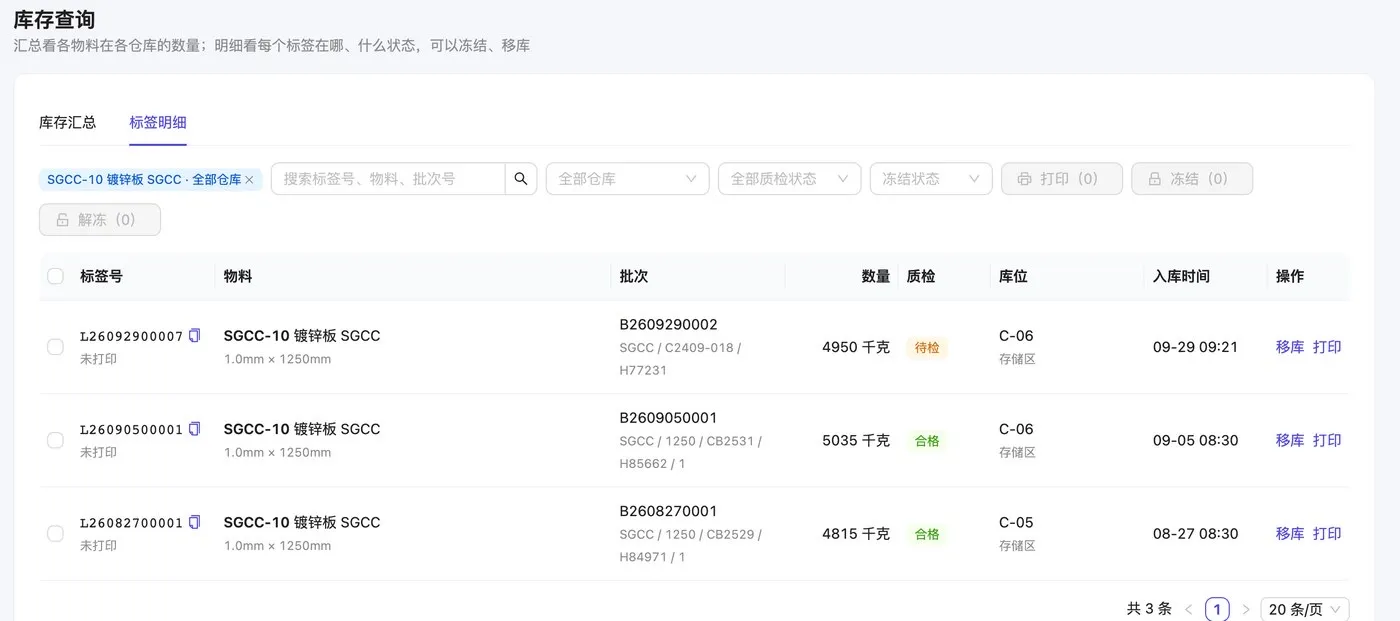The height and width of the screenshot is (621, 1400).
Task: Select page number 1
Action: tap(1217, 609)
